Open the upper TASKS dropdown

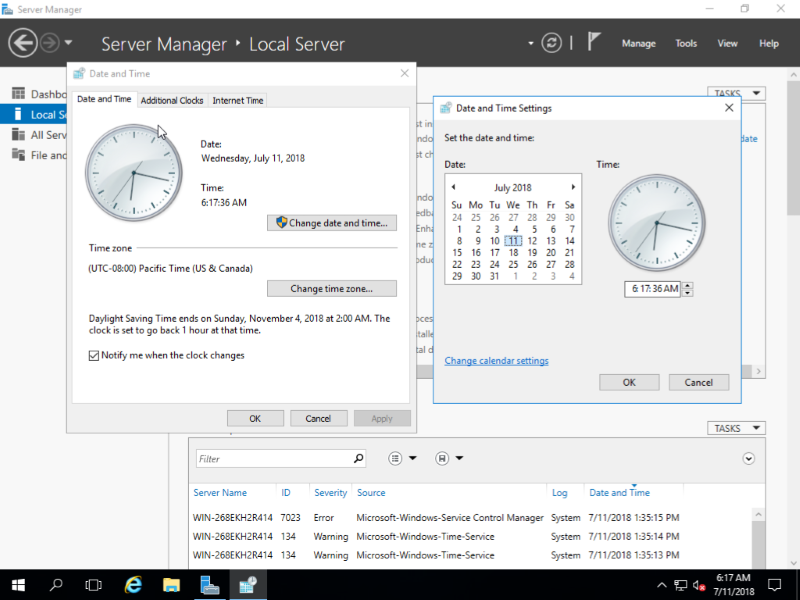[736, 93]
